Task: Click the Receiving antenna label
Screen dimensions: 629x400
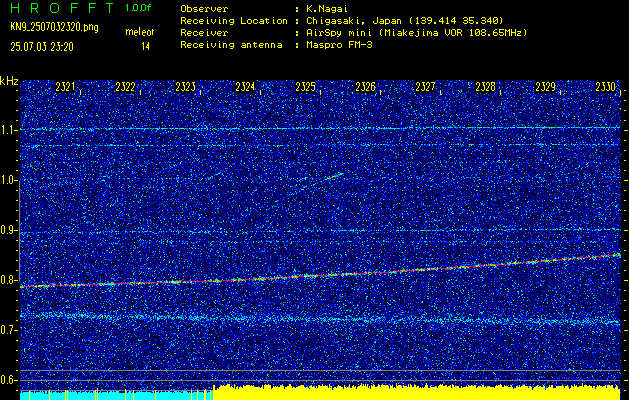Action: [231, 45]
